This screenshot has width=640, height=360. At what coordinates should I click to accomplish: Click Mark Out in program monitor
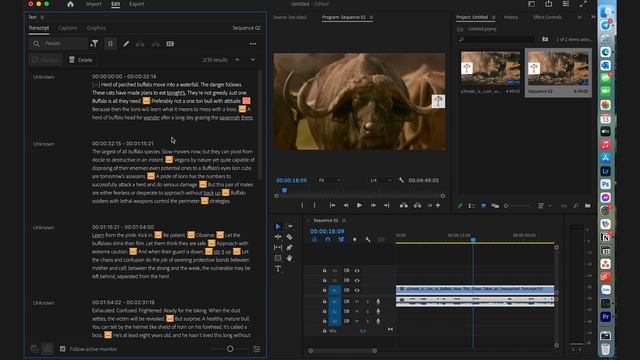coord(314,205)
